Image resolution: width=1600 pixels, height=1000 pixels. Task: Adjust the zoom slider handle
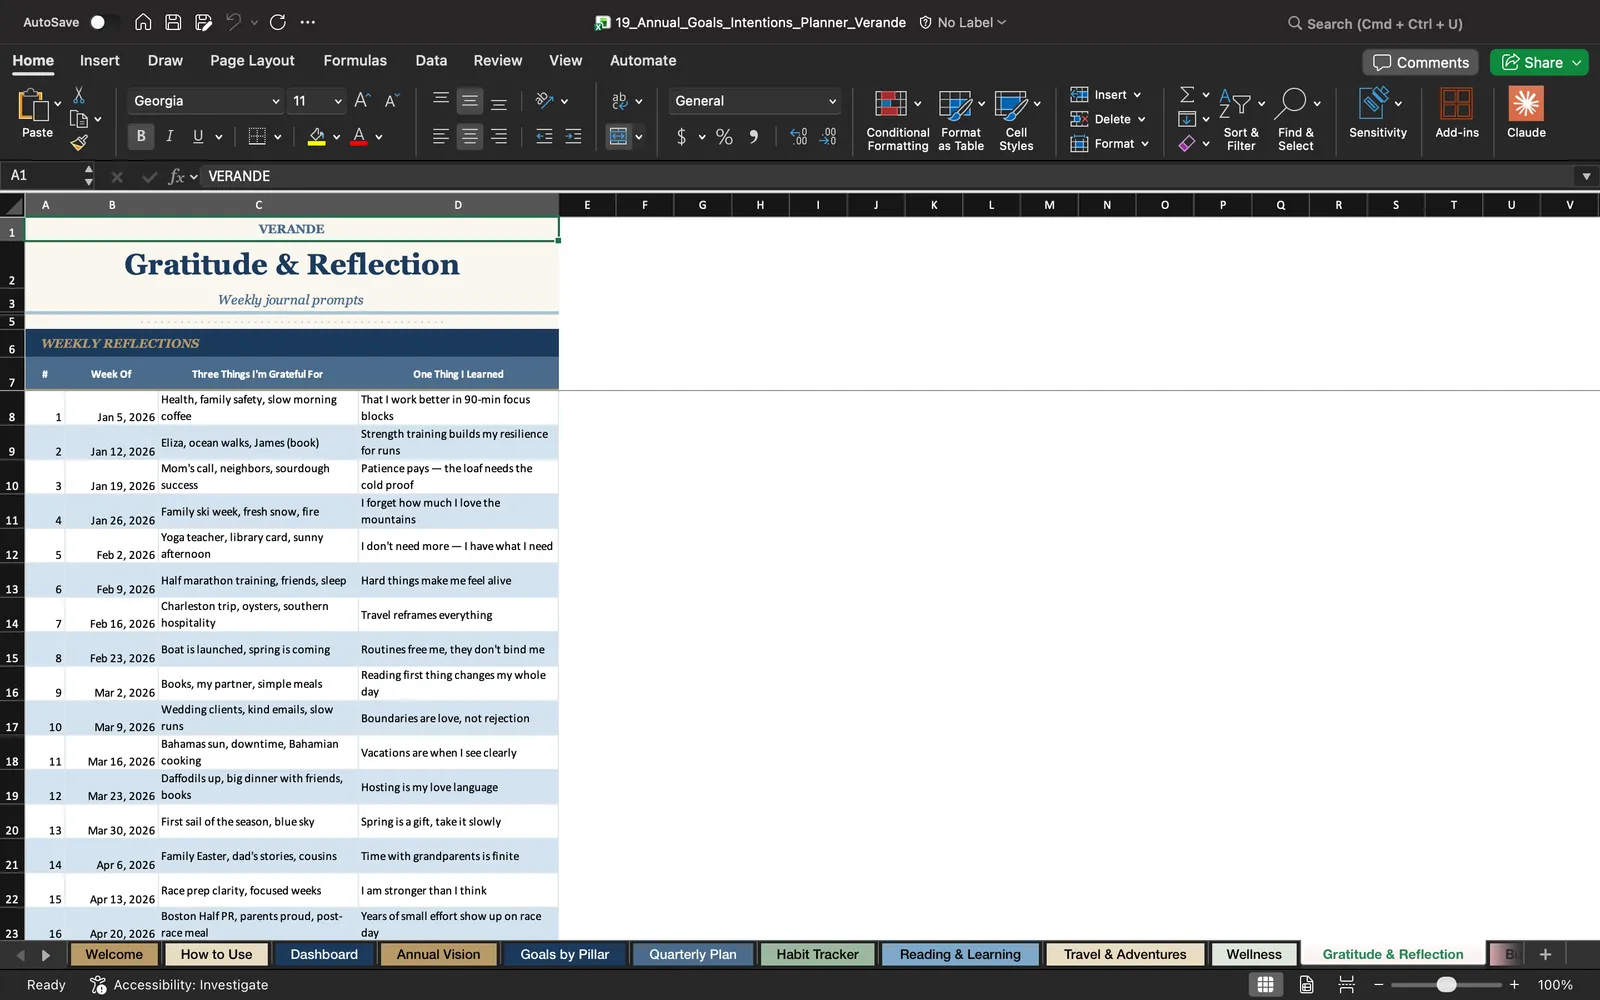coord(1446,985)
